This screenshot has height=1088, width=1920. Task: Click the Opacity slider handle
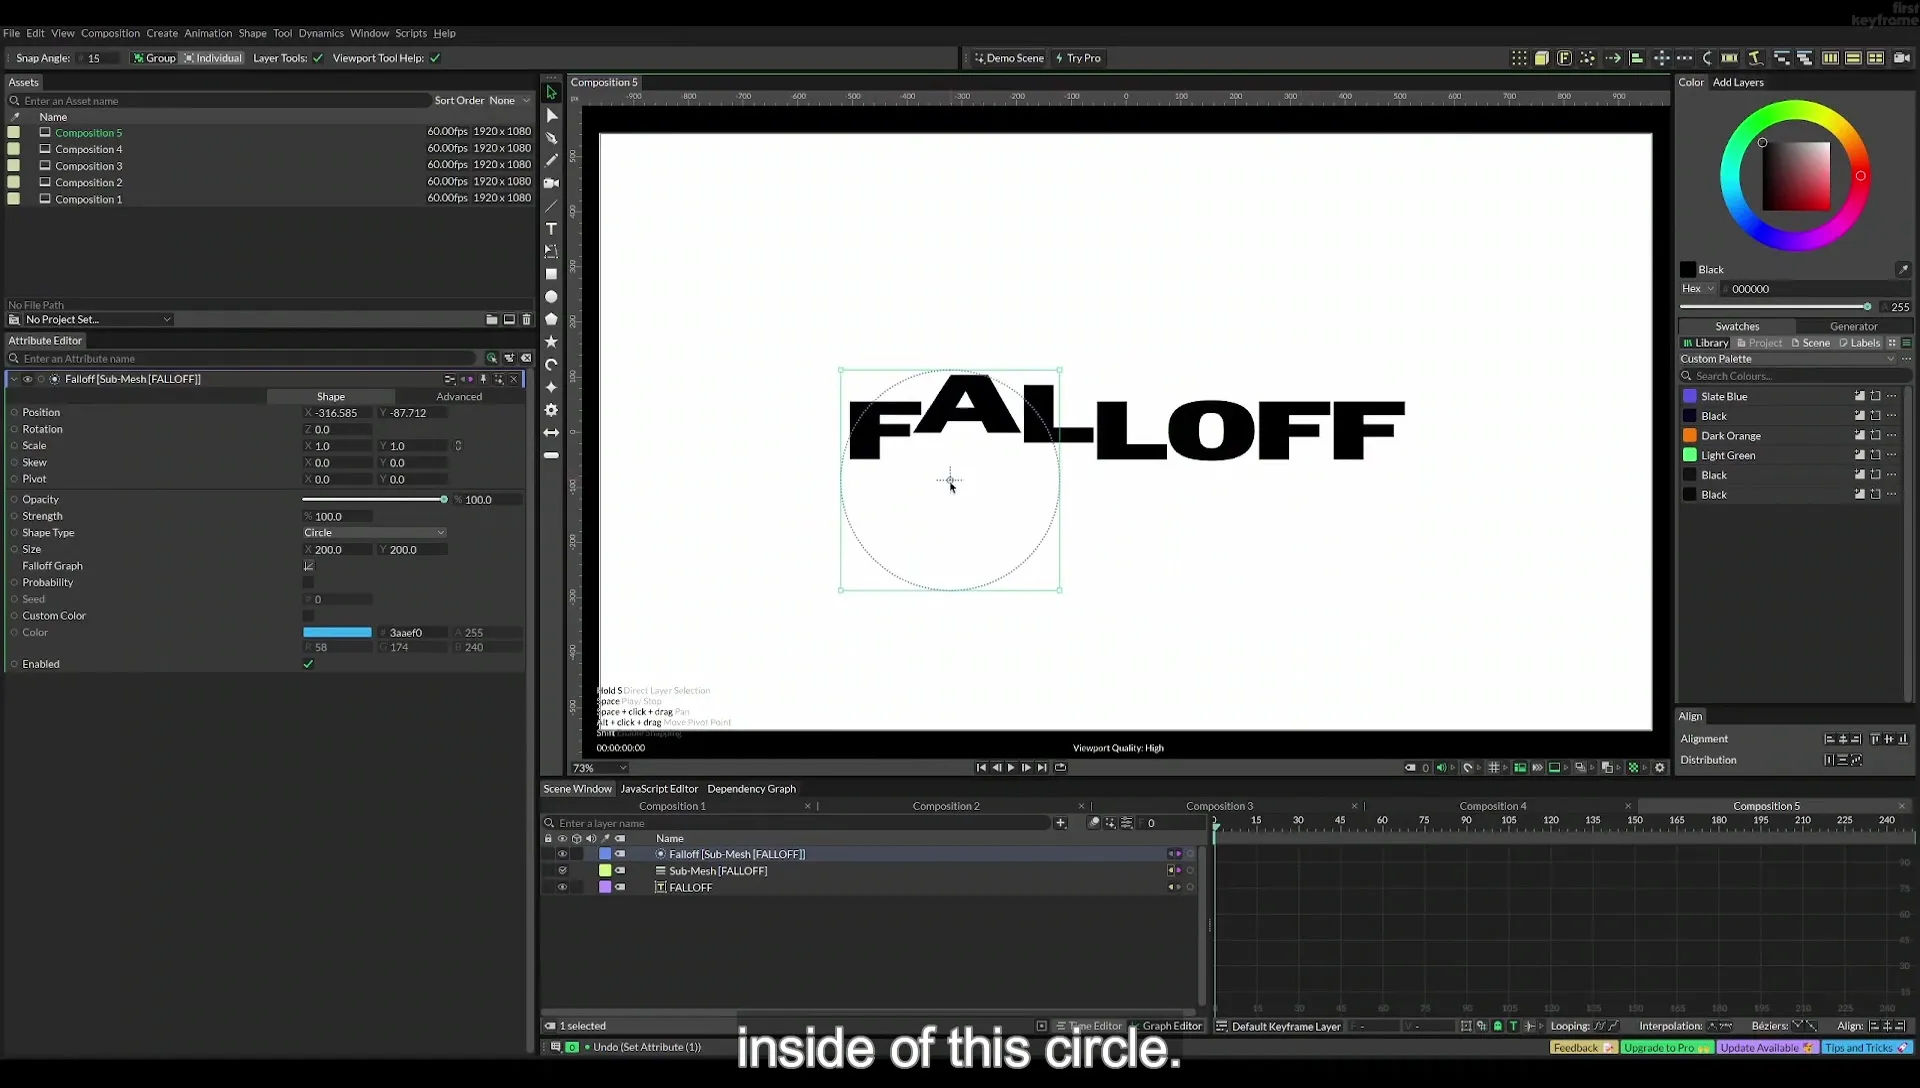(444, 500)
